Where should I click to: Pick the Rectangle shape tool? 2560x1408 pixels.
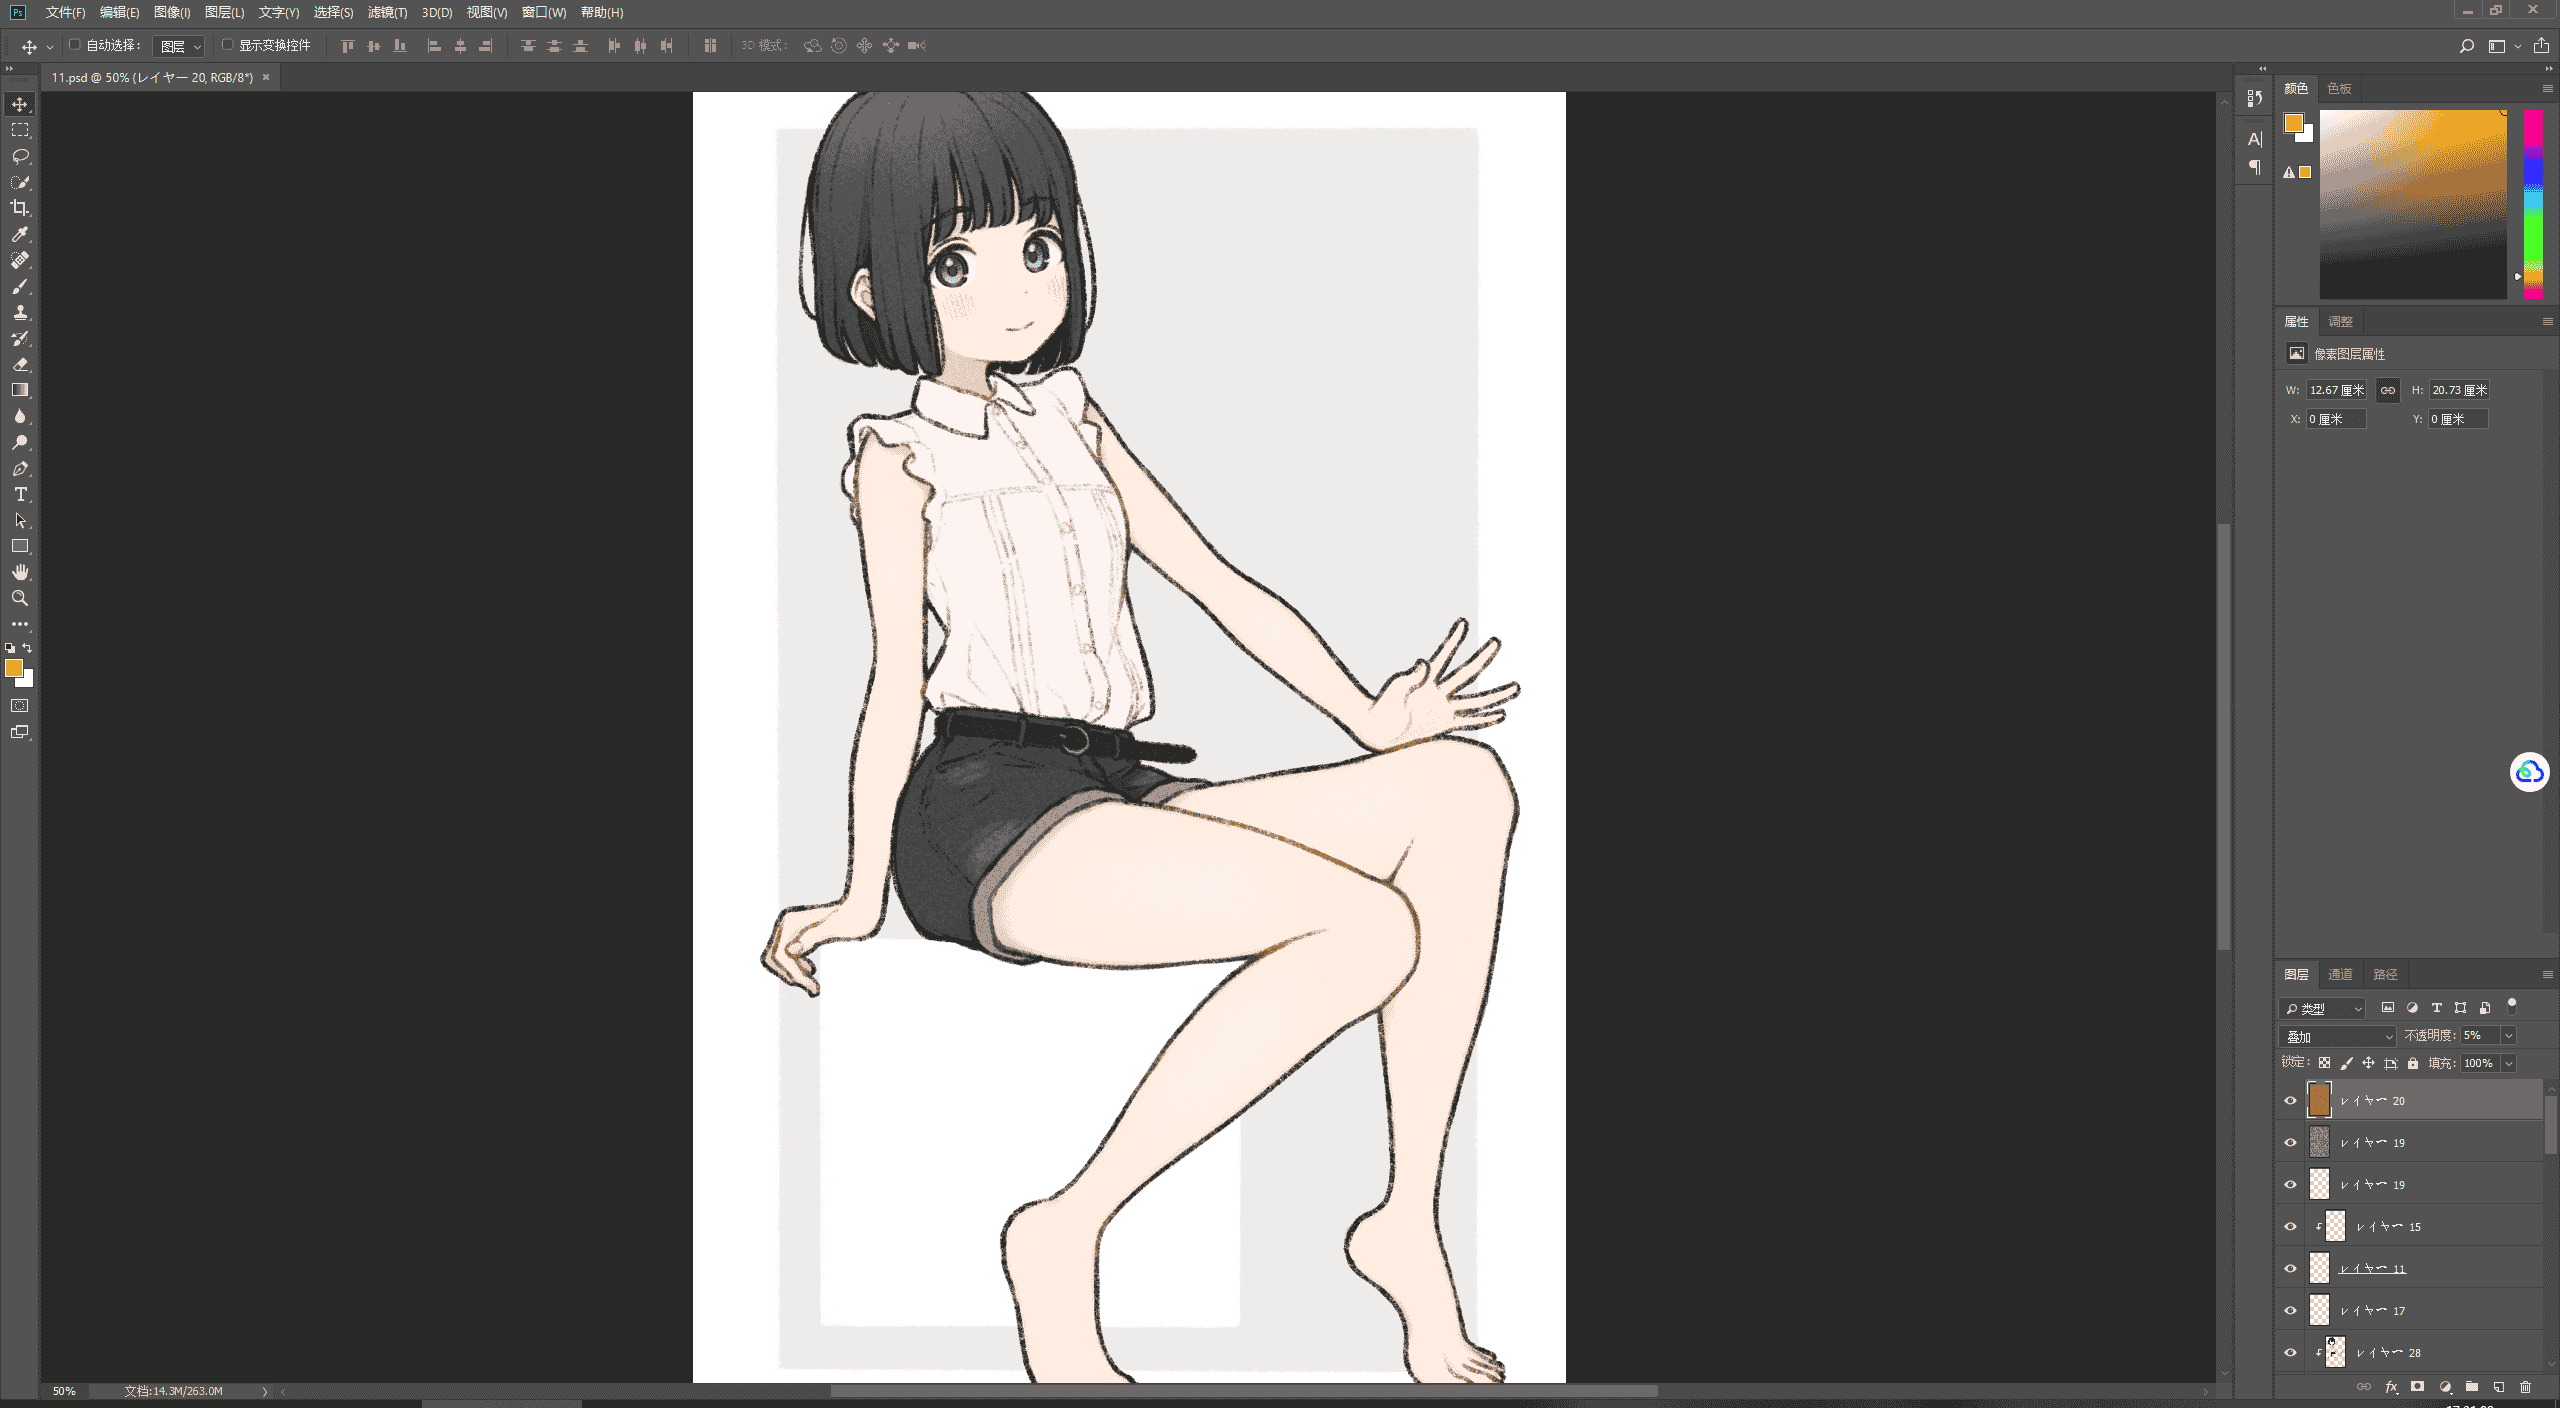click(20, 546)
